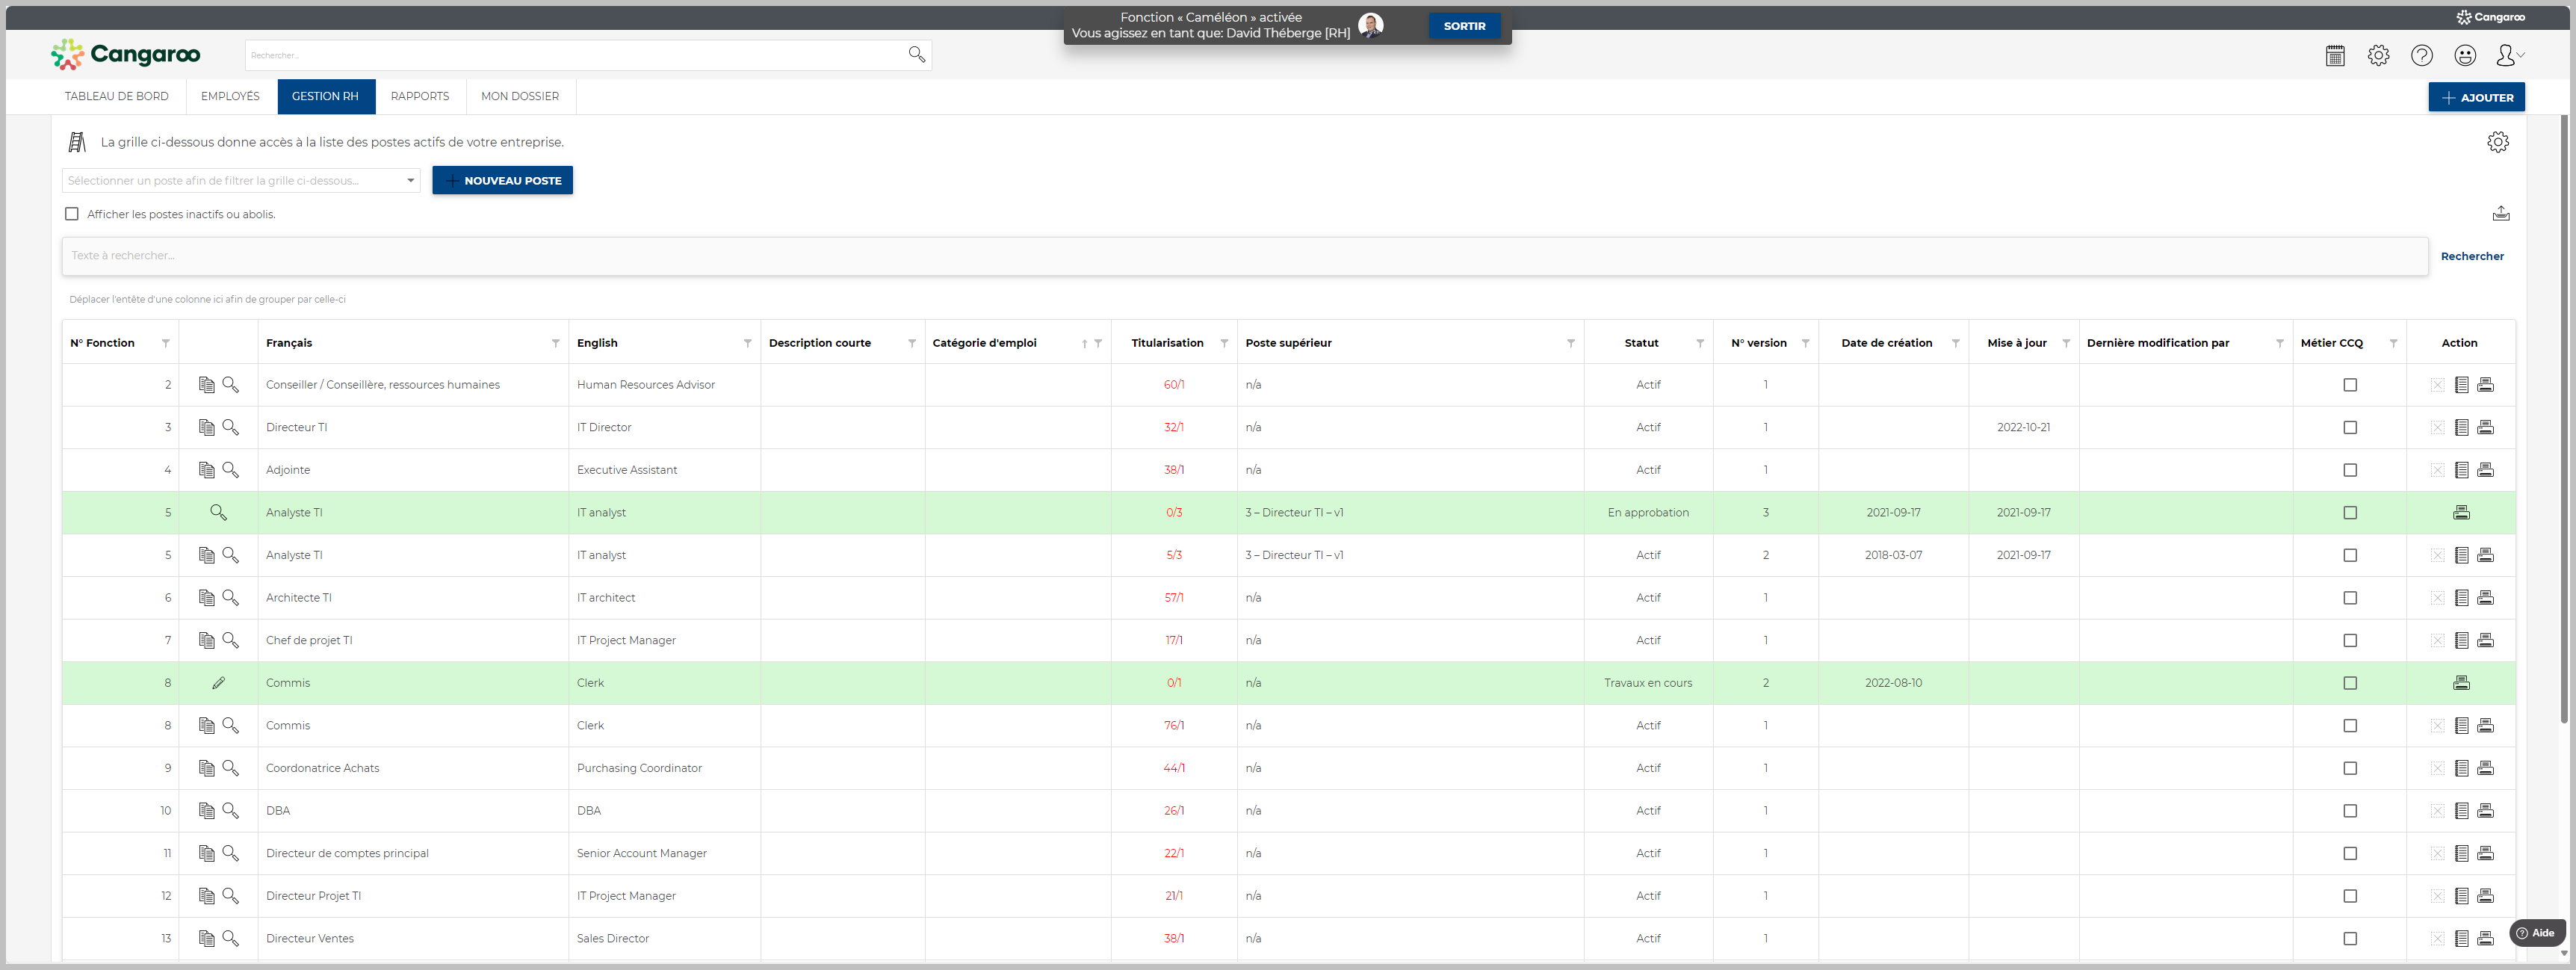The width and height of the screenshot is (2576, 970).
Task: Click the export grid icon
Action: point(2500,214)
